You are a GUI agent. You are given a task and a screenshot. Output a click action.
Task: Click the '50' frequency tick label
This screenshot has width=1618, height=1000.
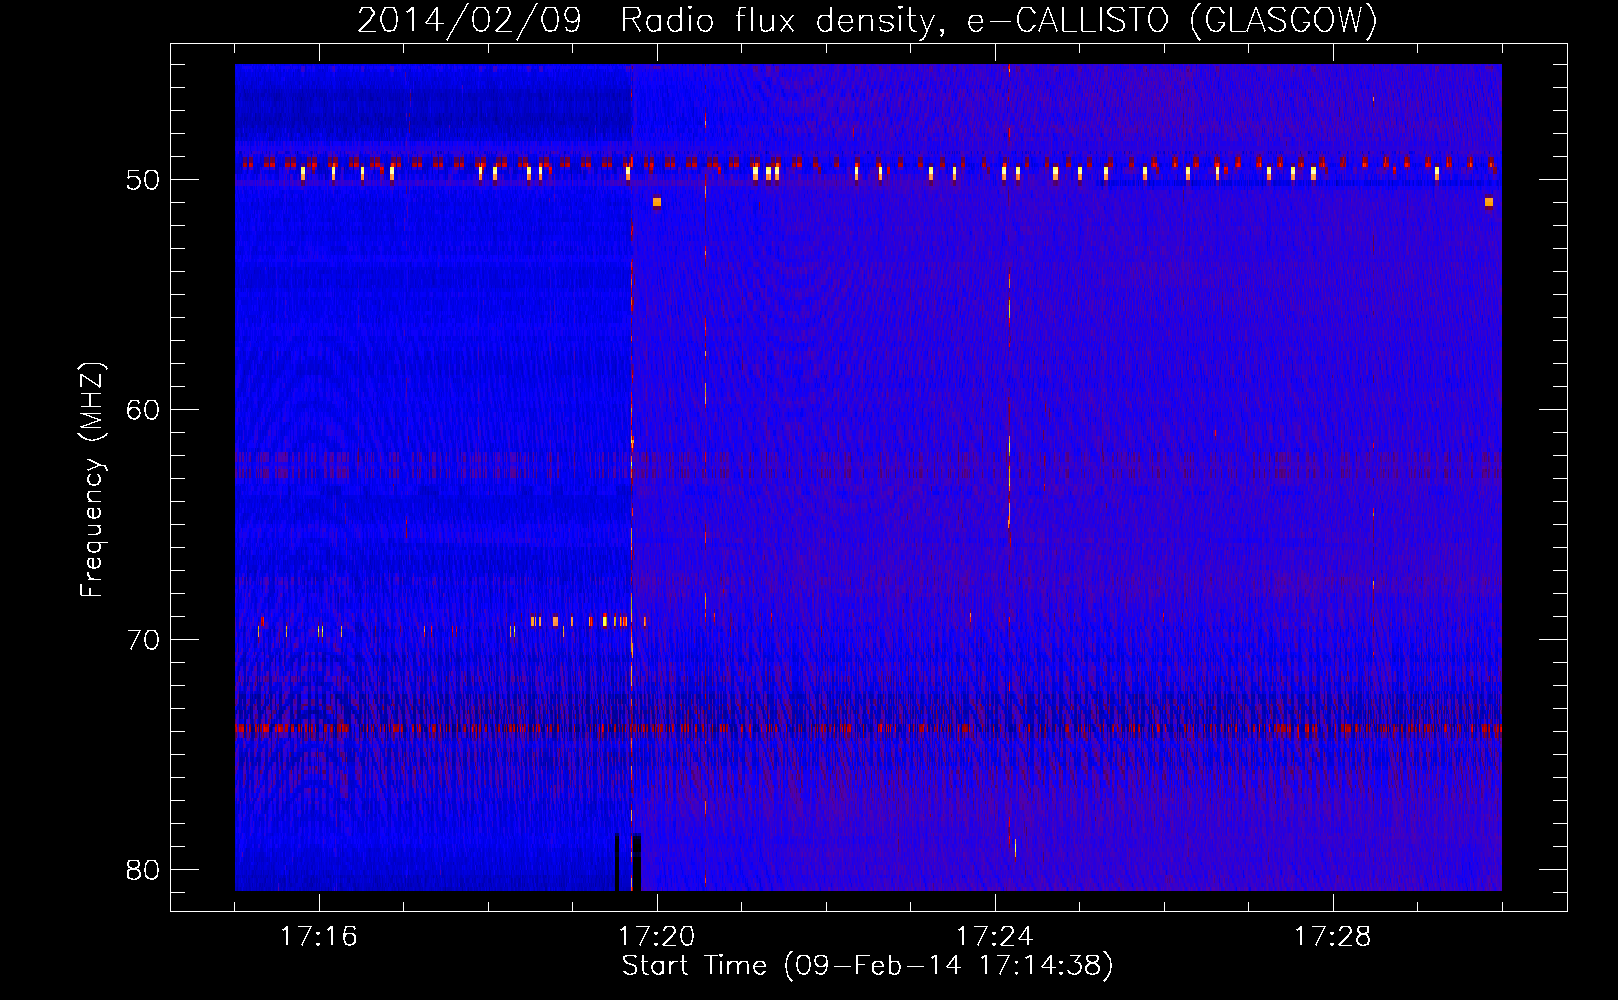point(143,181)
